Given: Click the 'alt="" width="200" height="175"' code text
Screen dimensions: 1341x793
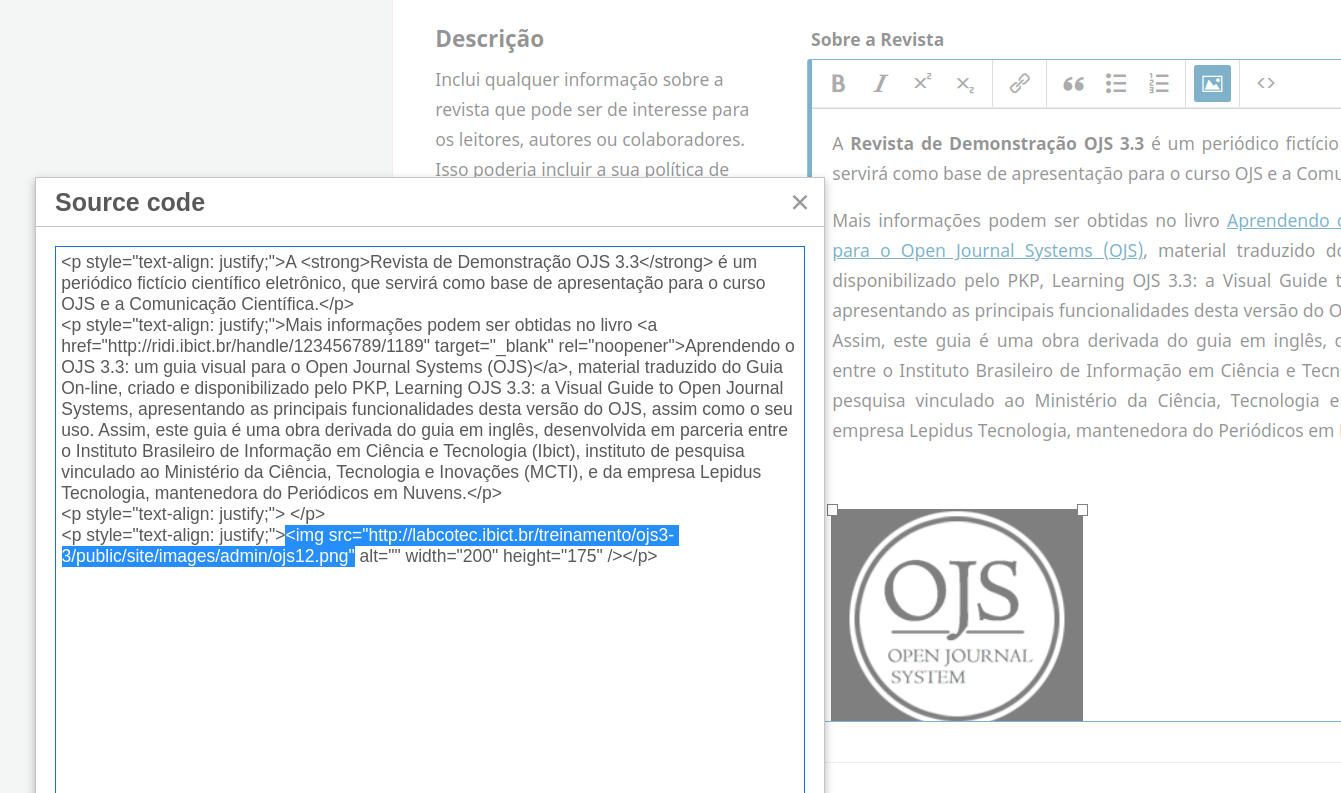Looking at the screenshot, I should pos(481,557).
